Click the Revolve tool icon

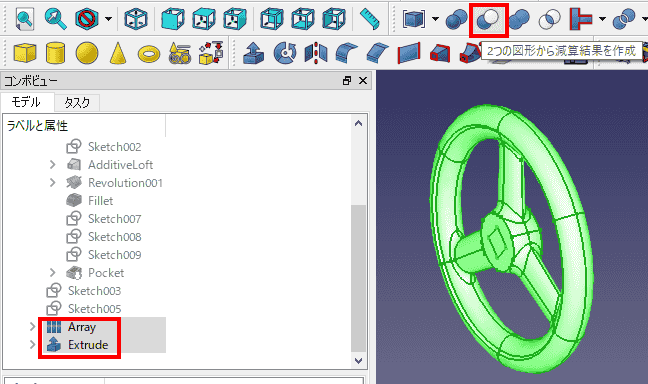285,53
